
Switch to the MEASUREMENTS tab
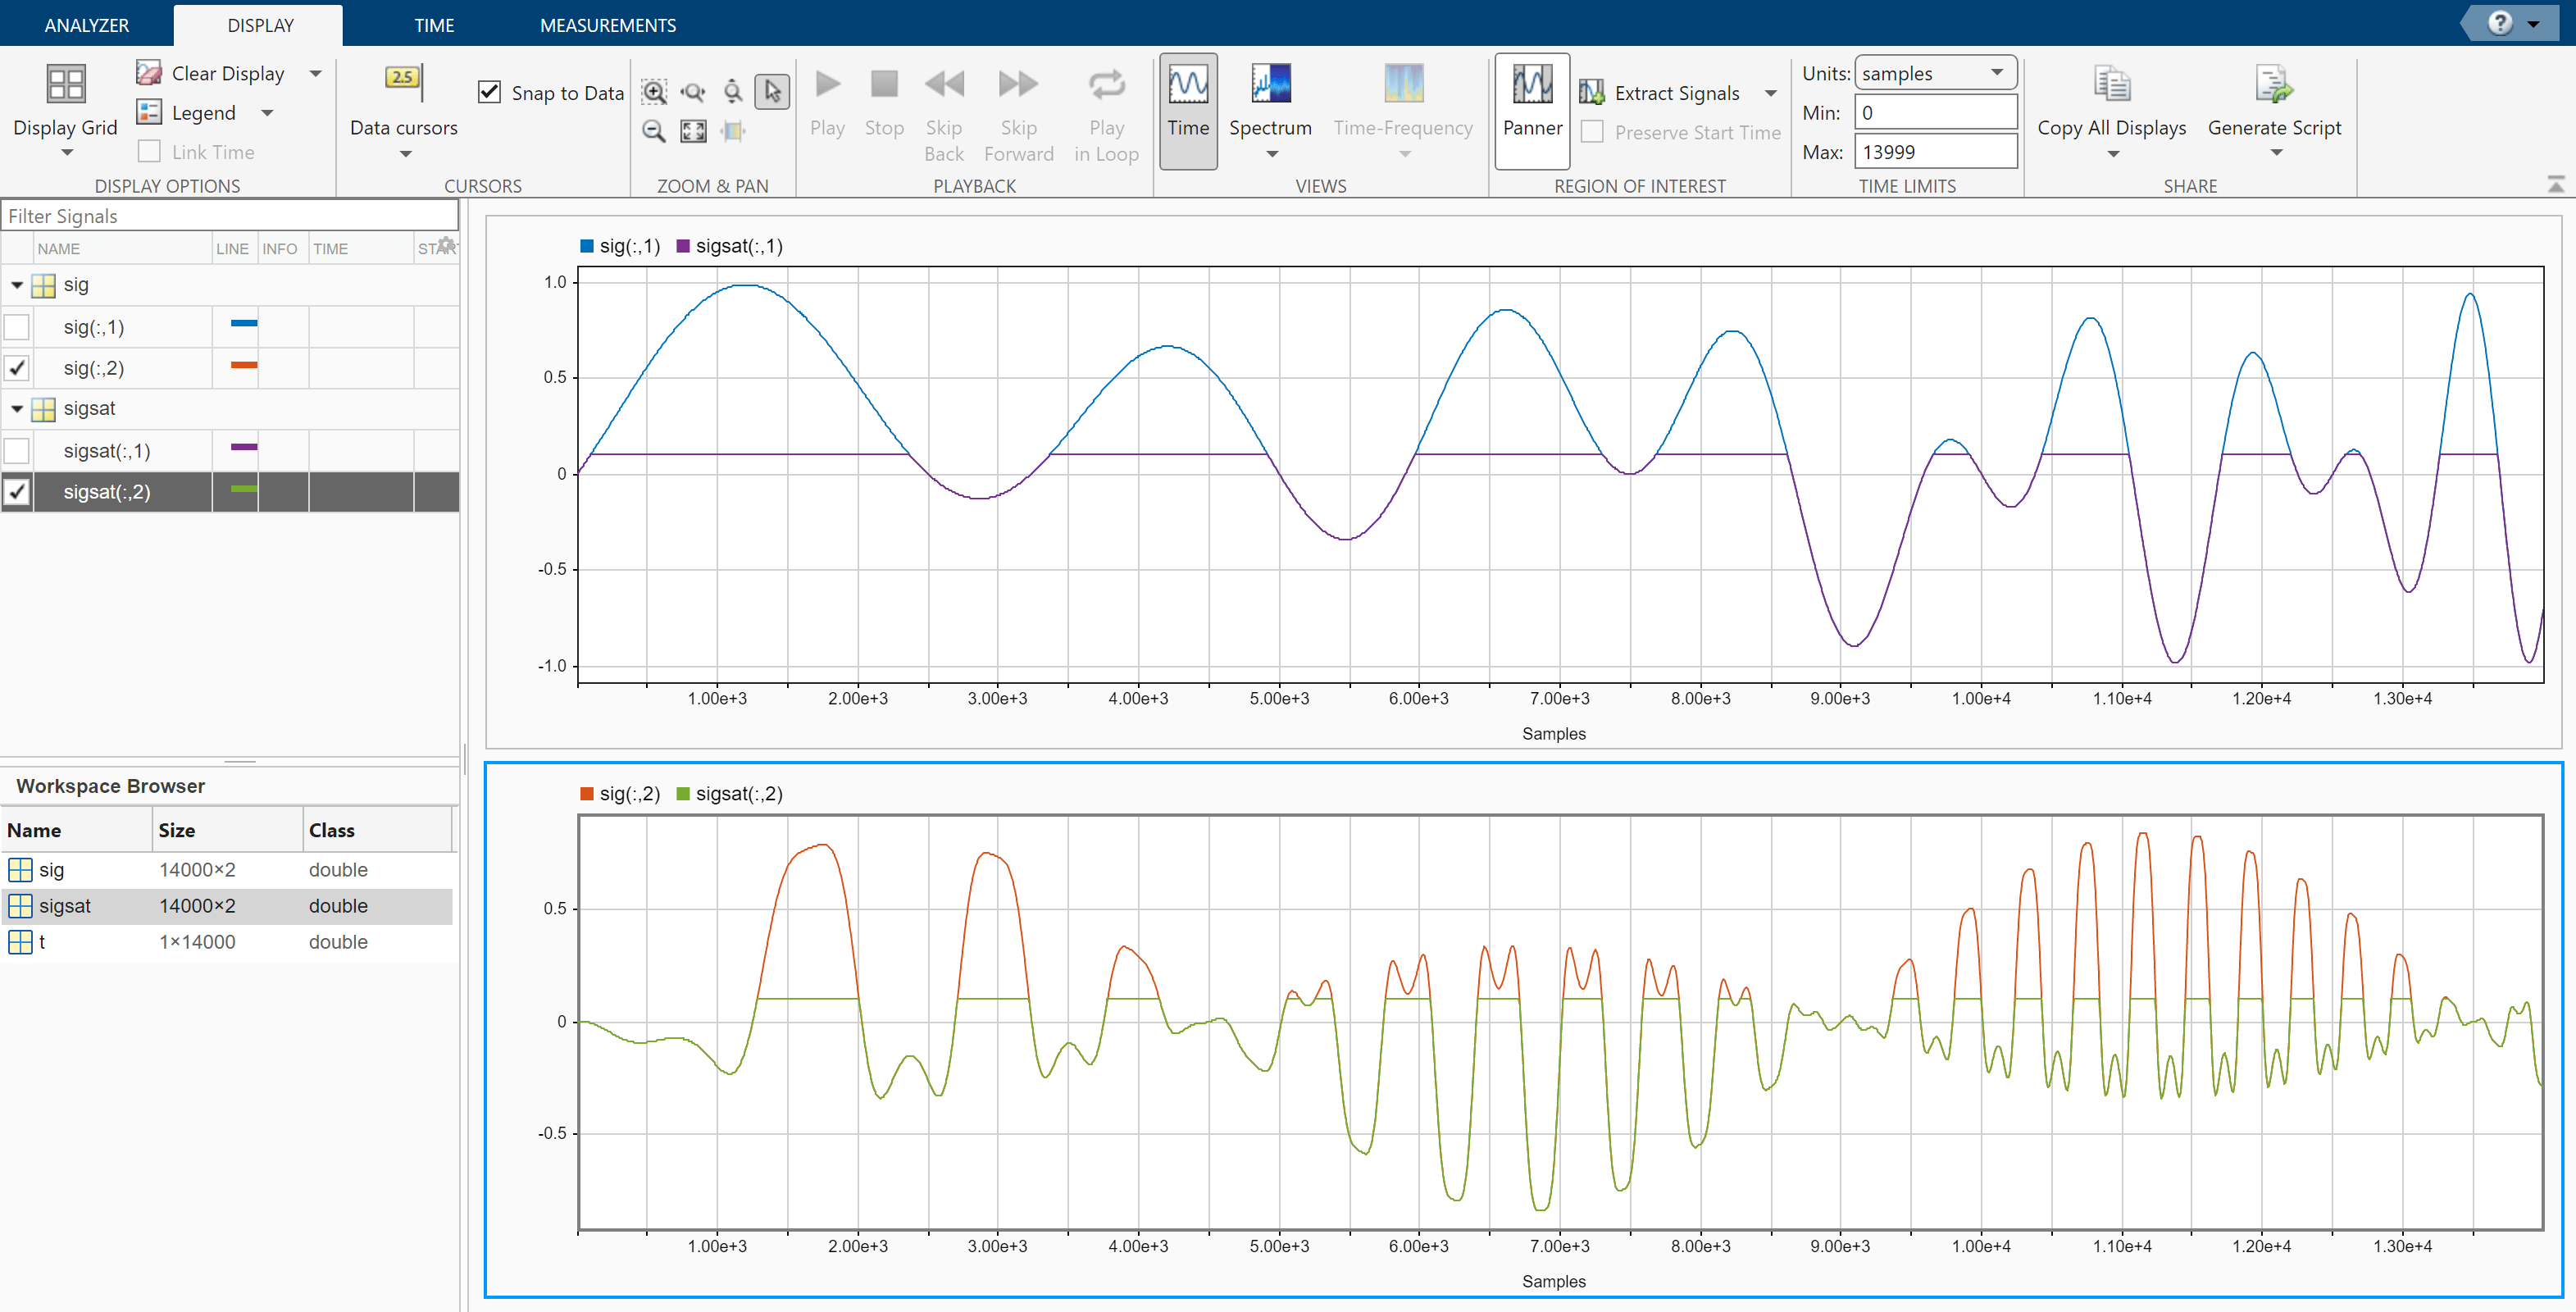coord(607,25)
